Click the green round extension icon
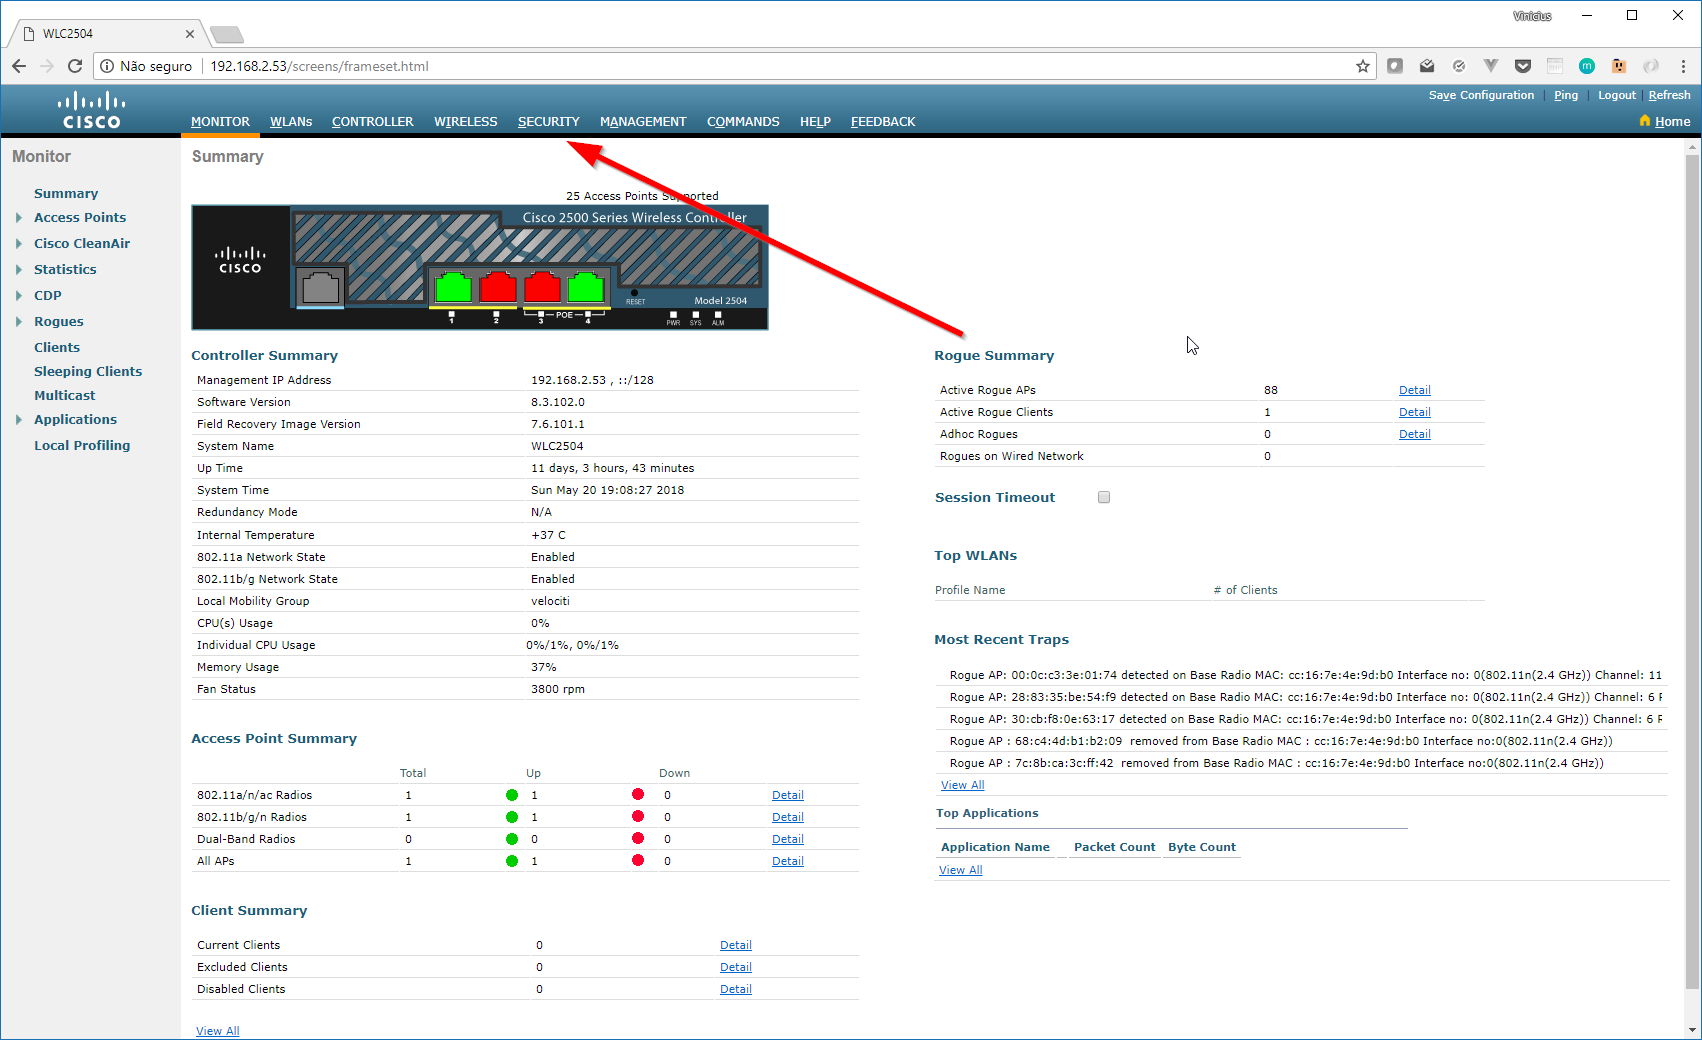The width and height of the screenshot is (1702, 1040). coord(1587,66)
